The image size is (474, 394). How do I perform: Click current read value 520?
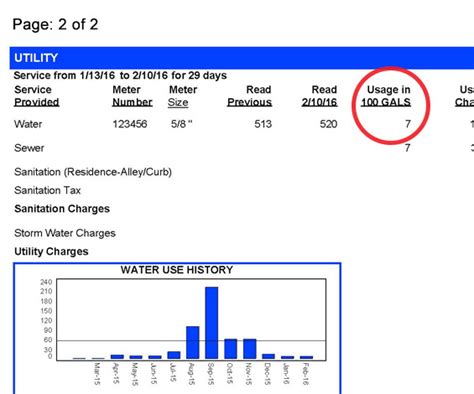(328, 124)
